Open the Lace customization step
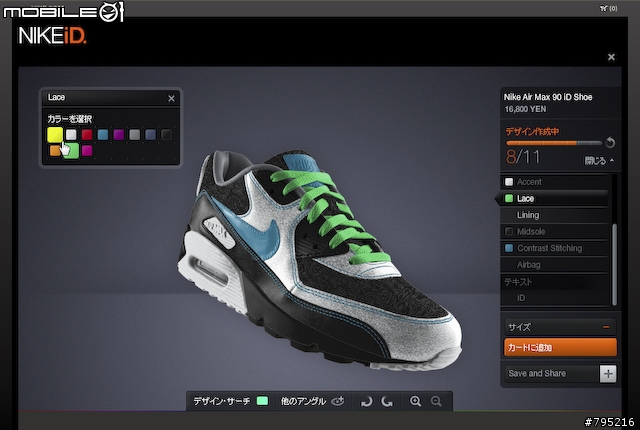The height and width of the screenshot is (430, 640). pos(554,199)
